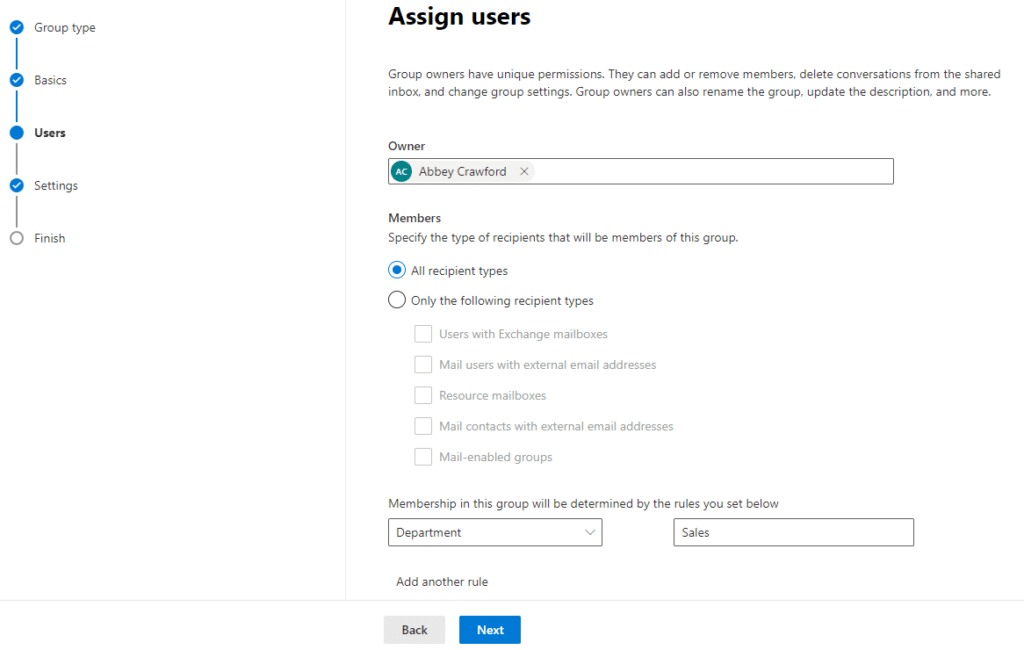Click the Users step circle icon

tap(16, 133)
